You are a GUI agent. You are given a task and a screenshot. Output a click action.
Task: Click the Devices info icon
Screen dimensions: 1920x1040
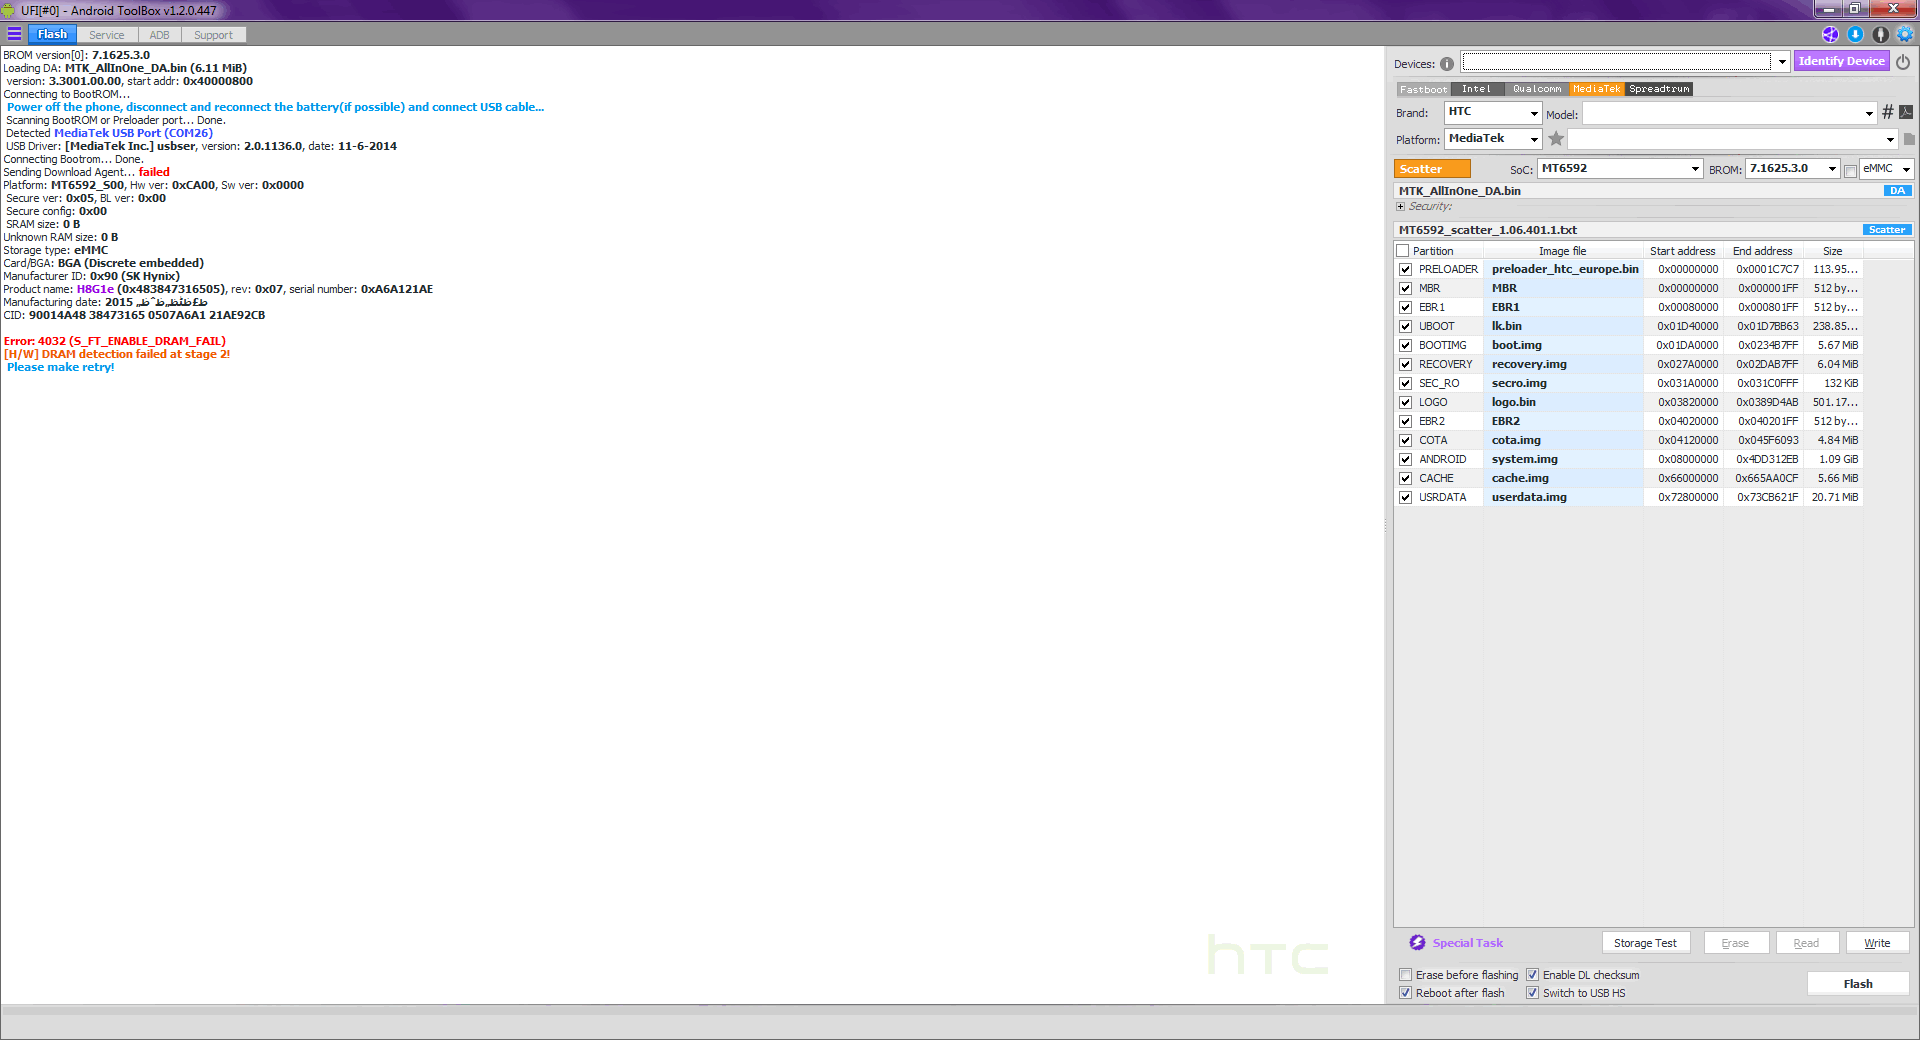[1447, 64]
